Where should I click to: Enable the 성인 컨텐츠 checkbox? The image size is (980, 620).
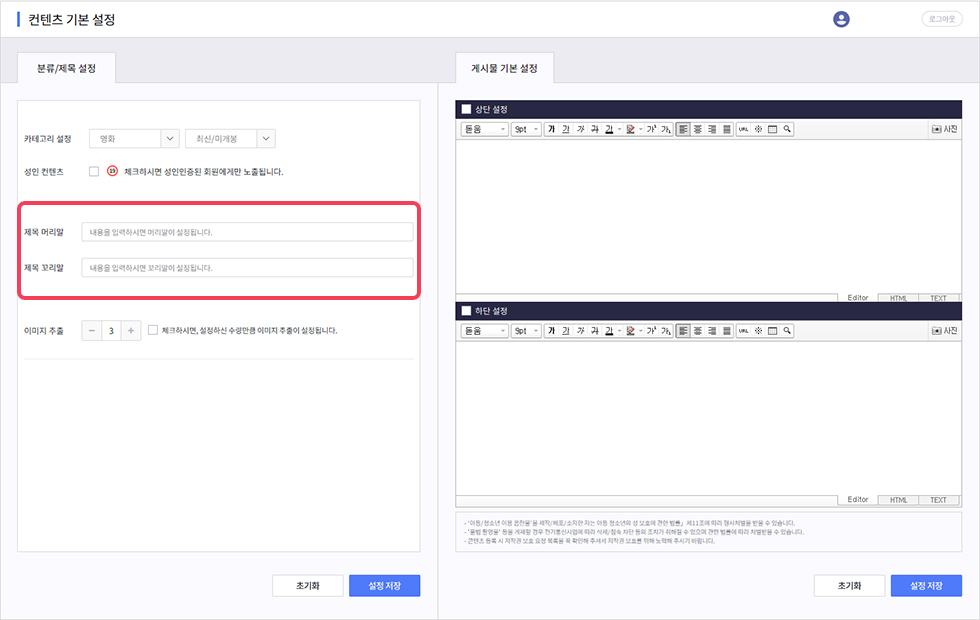click(94, 171)
